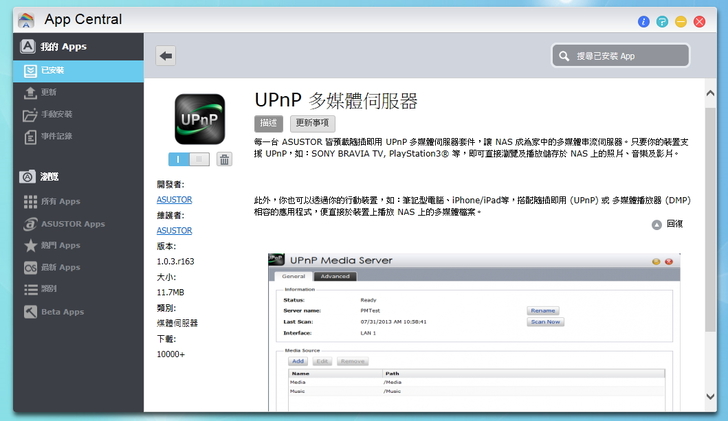Click the version text 1.0.3.r163
This screenshot has height=421, width=728.
pyautogui.click(x=176, y=261)
